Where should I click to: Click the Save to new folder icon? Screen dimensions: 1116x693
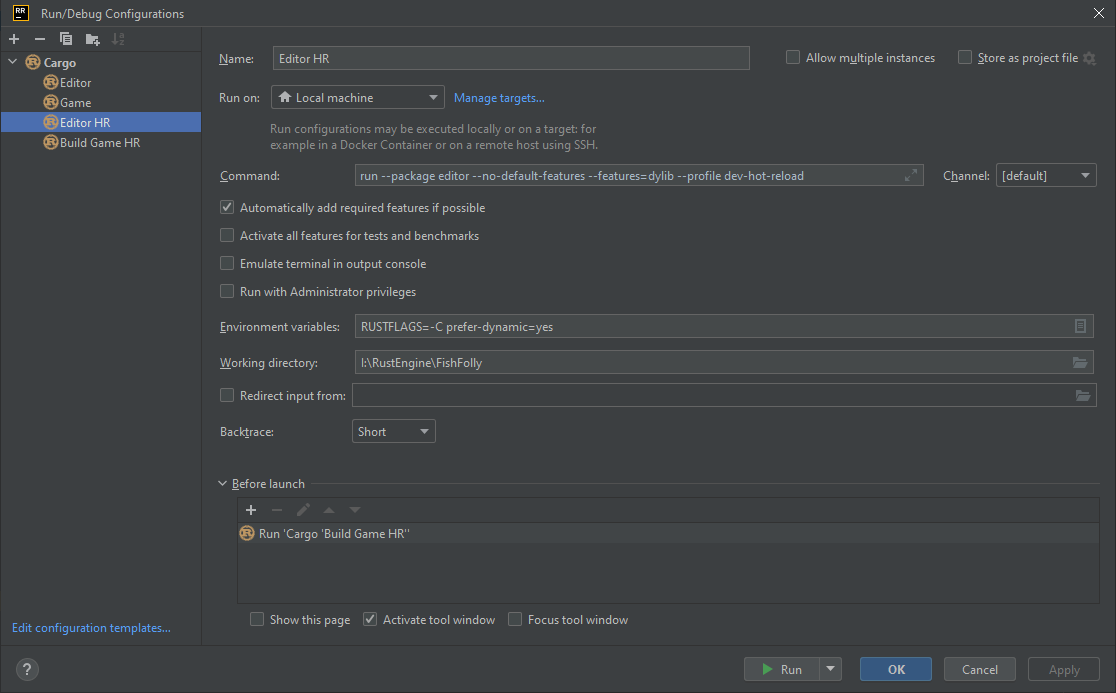pos(92,39)
